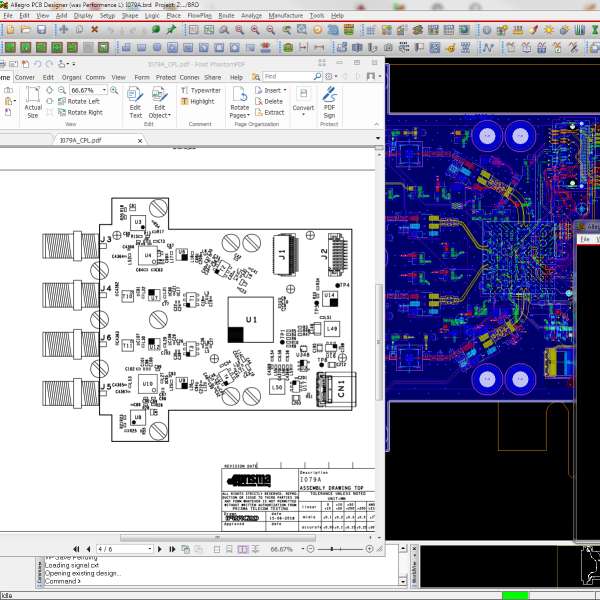Click Zoom Out magnifier in Allegro toolbar
Viewport: 600px width, 600px height.
(x=271, y=29)
